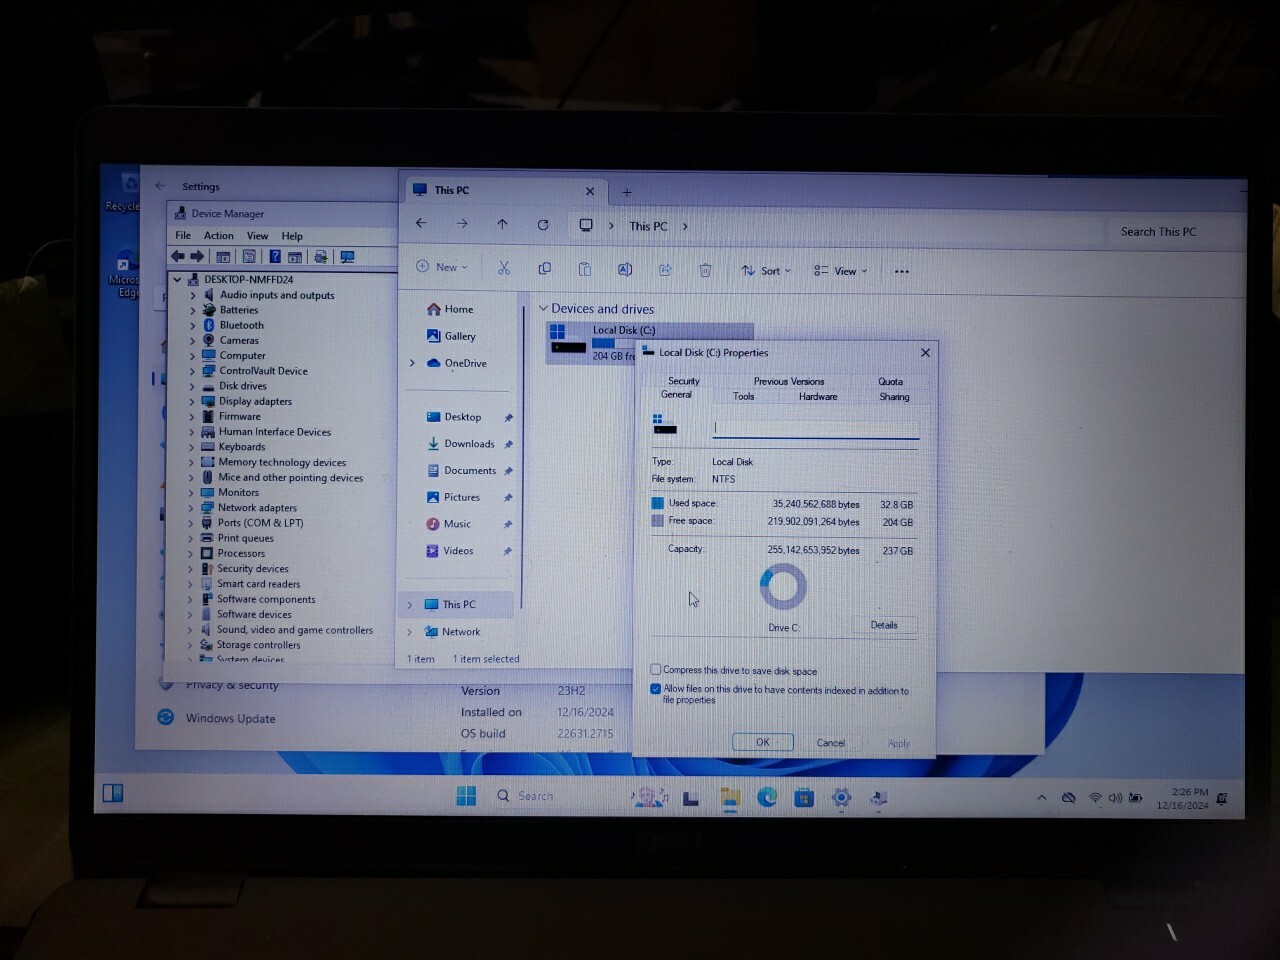
Task: Select Downloads in the navigation pane
Action: pos(469,444)
